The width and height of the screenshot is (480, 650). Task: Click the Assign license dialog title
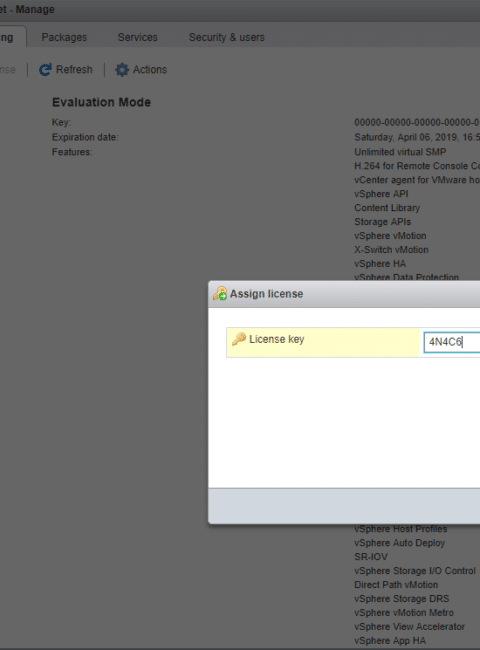point(267,294)
